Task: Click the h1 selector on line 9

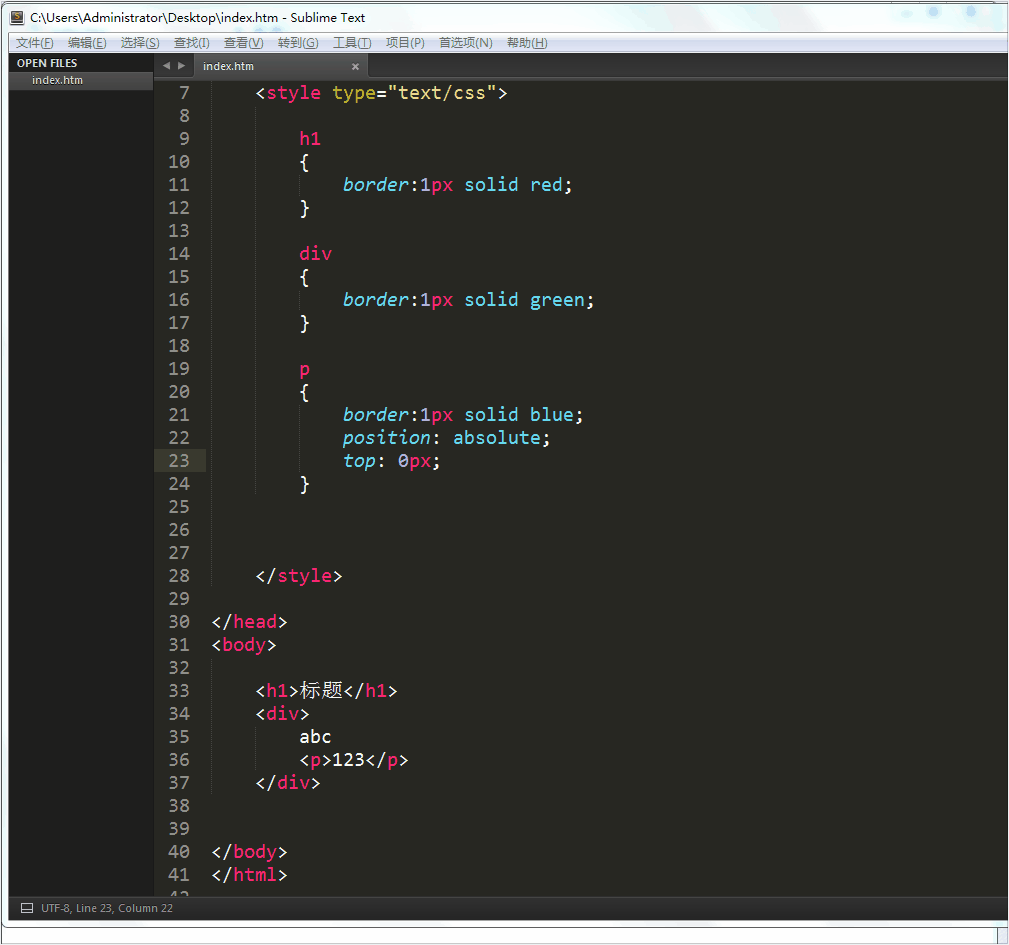Action: (310, 139)
